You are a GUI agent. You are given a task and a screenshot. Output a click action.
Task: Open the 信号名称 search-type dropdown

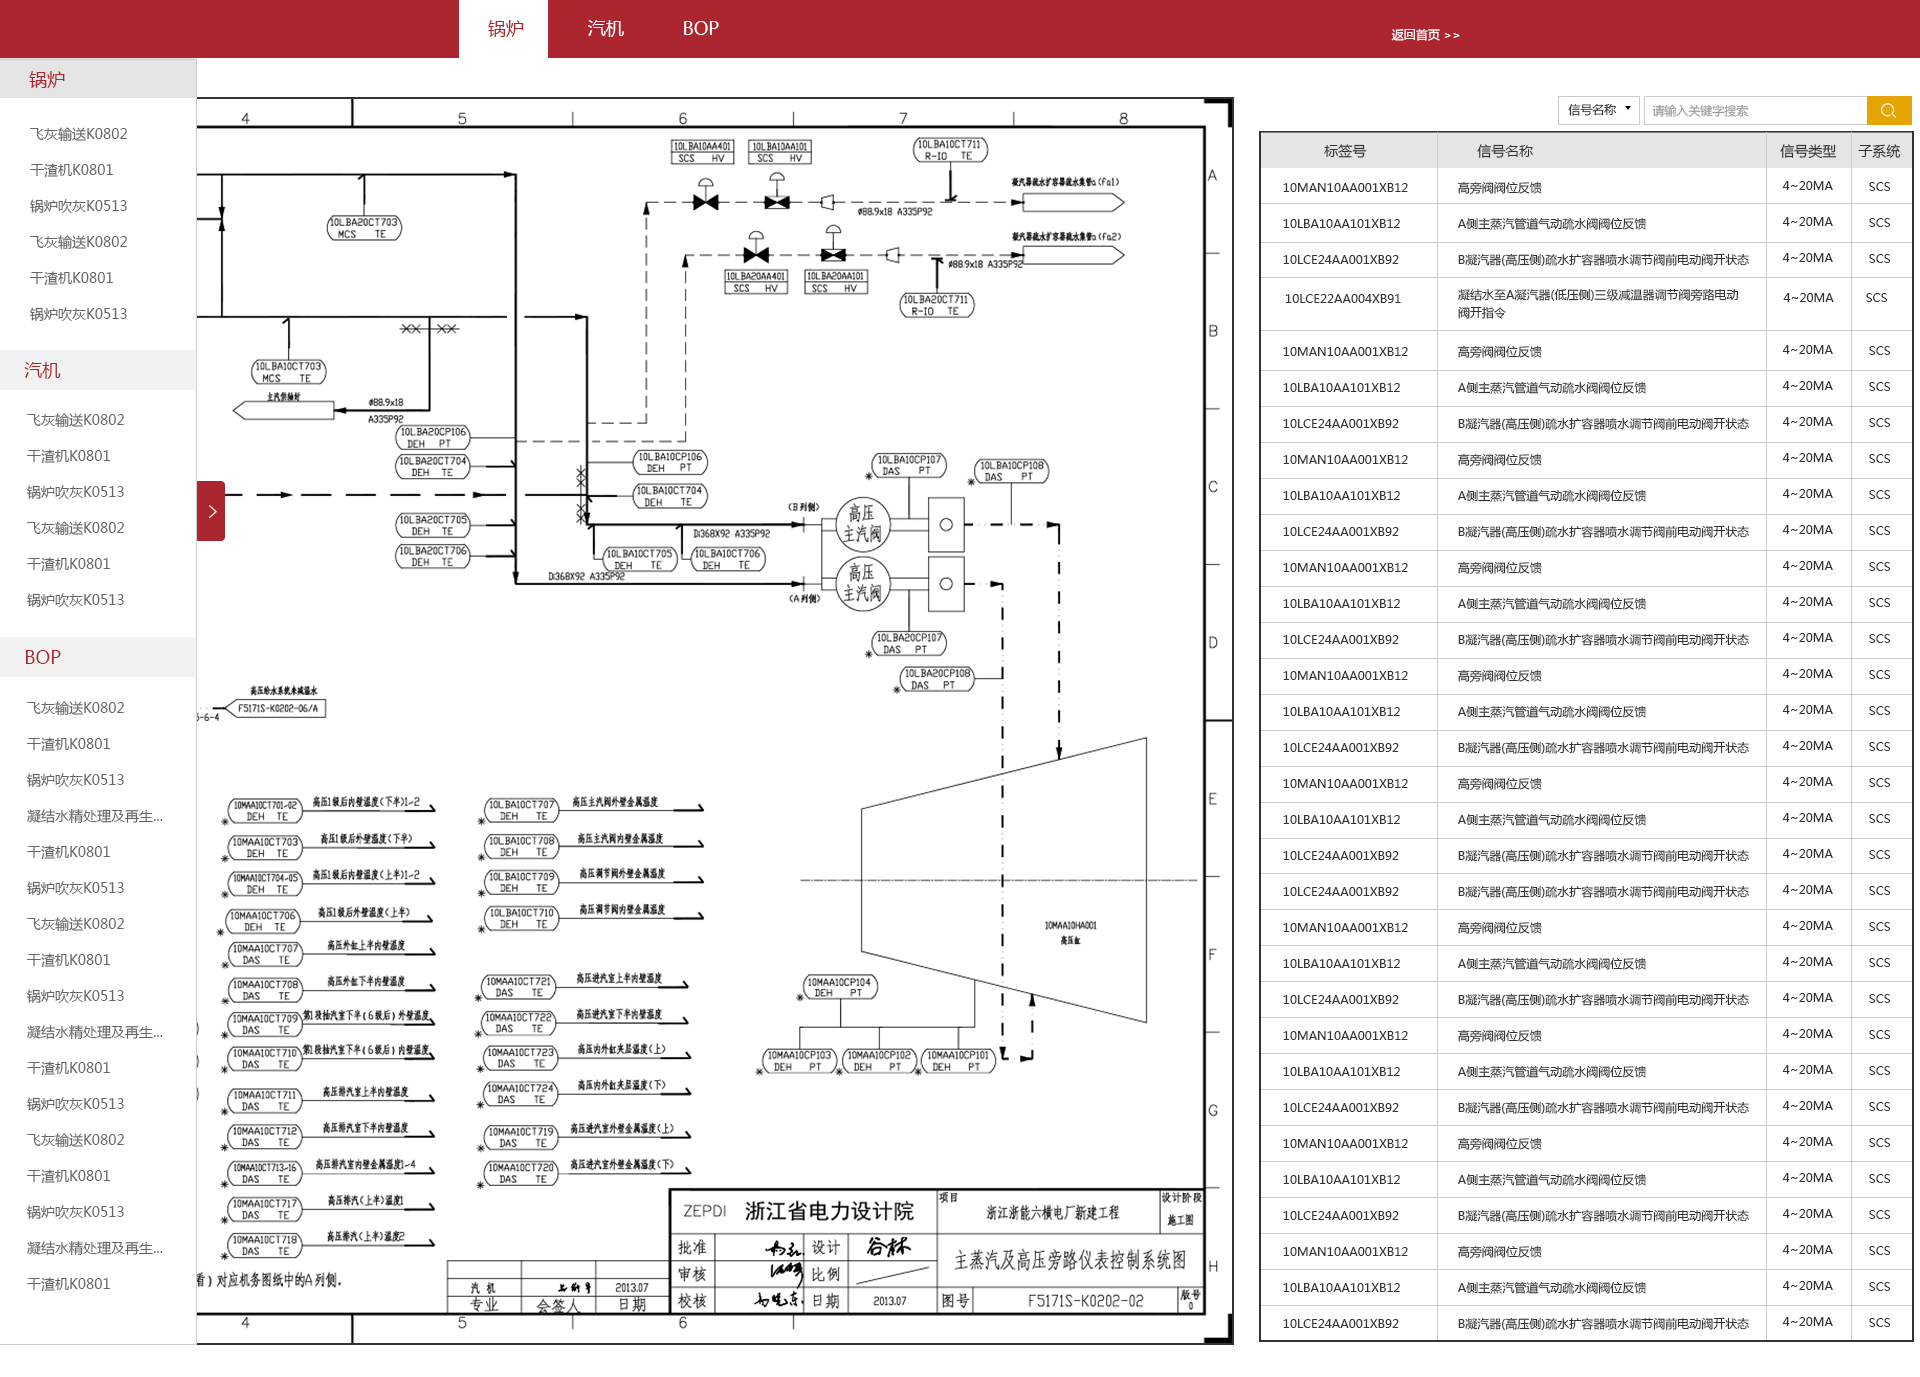tap(1597, 110)
